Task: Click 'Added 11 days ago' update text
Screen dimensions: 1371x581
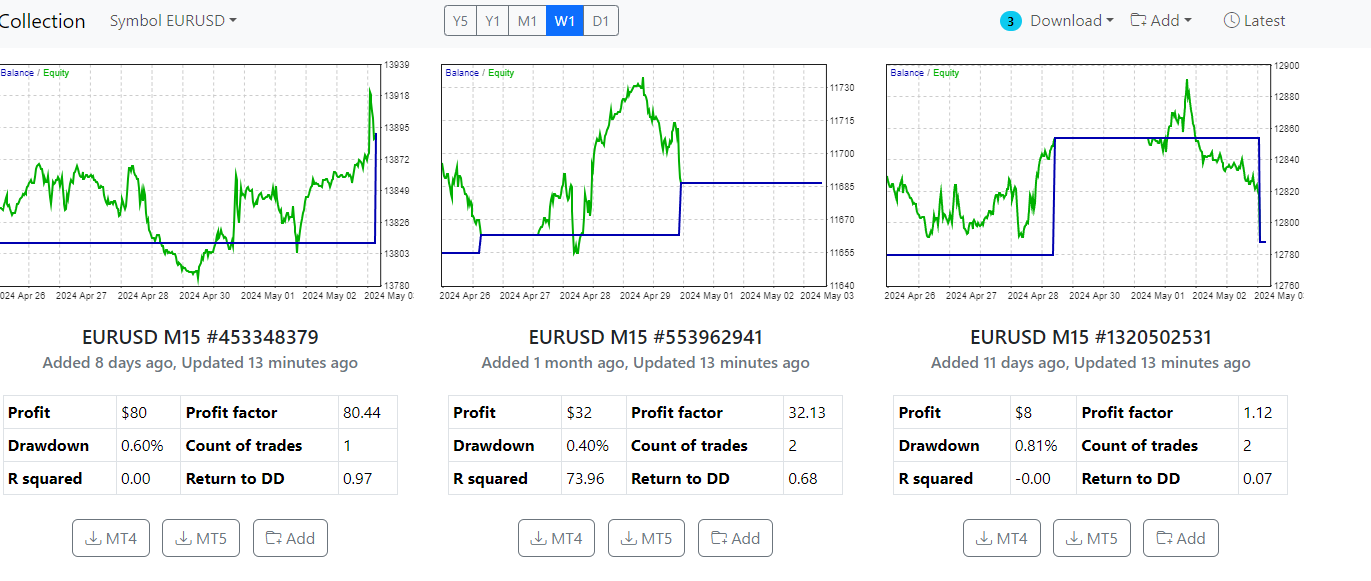Action: click(1091, 362)
